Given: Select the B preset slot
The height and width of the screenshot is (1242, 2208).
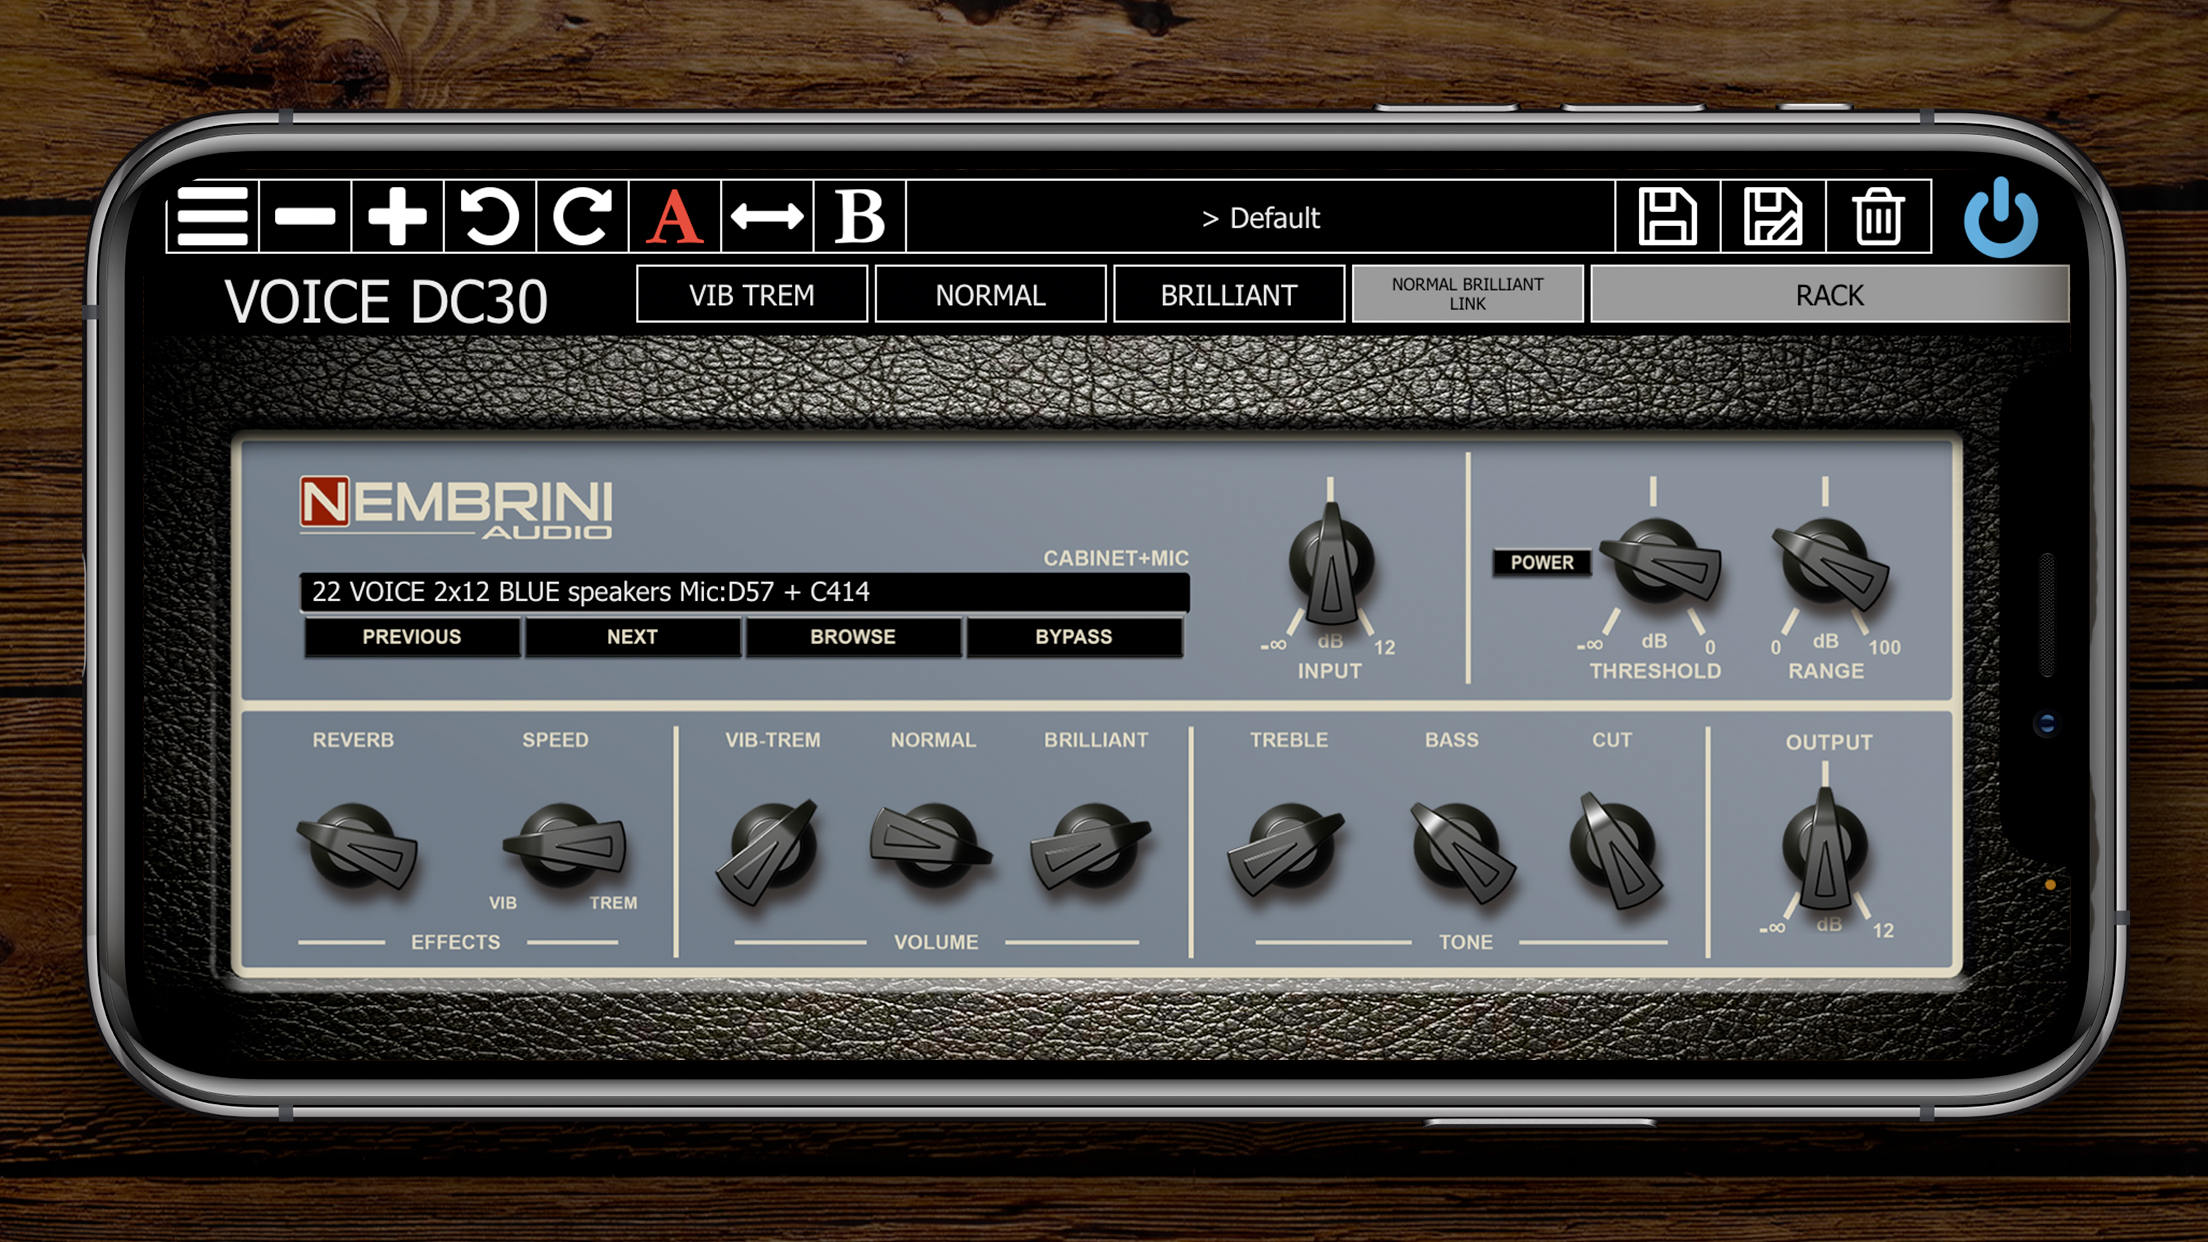Looking at the screenshot, I should click(x=859, y=216).
